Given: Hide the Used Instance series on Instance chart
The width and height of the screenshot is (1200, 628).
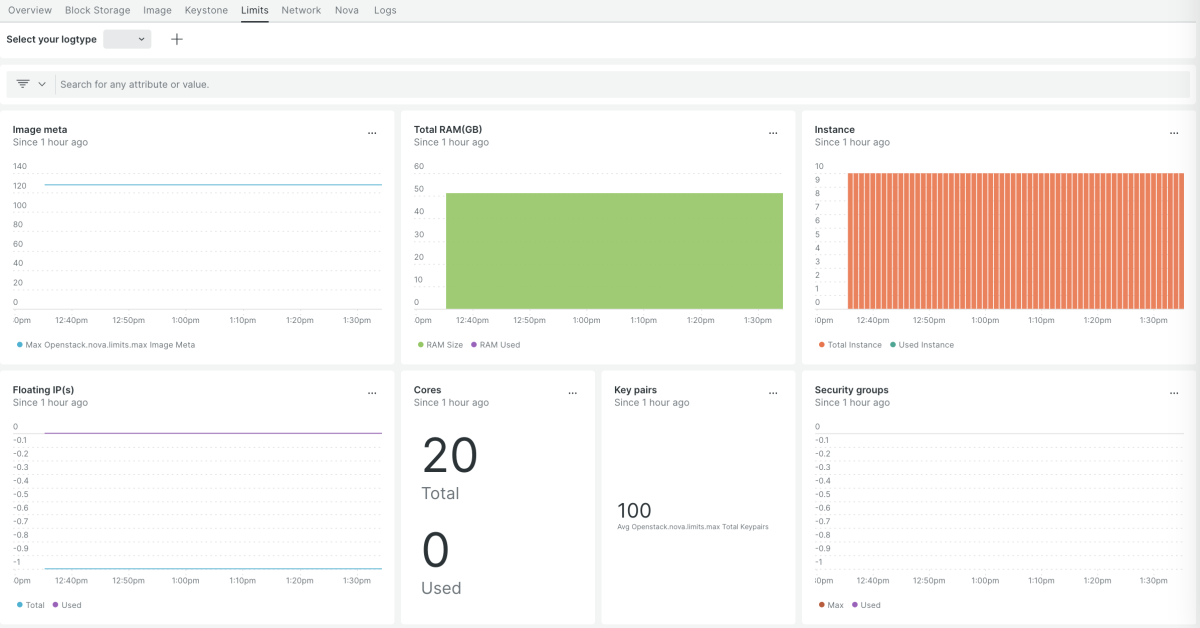Looking at the screenshot, I should click(921, 344).
